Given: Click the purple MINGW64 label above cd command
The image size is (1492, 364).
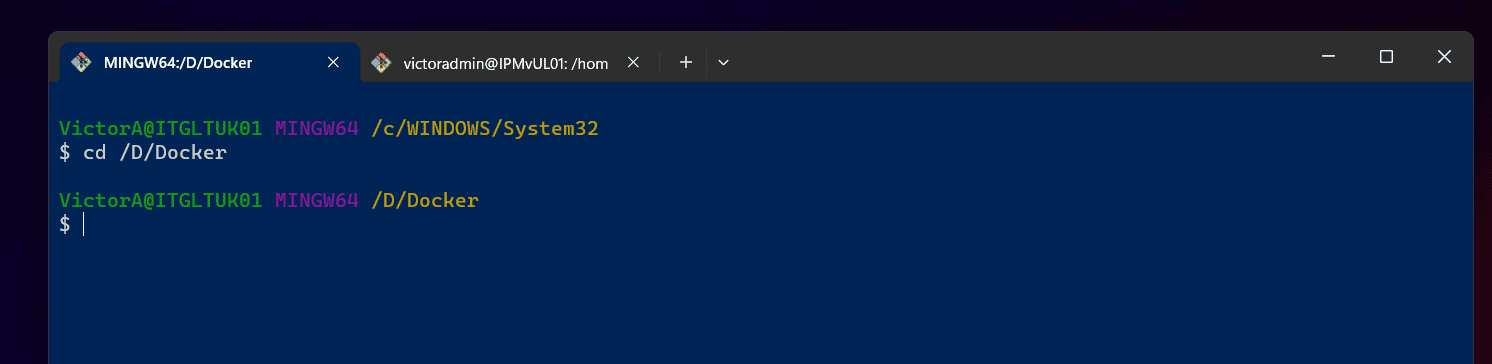Looking at the screenshot, I should (x=317, y=129).
